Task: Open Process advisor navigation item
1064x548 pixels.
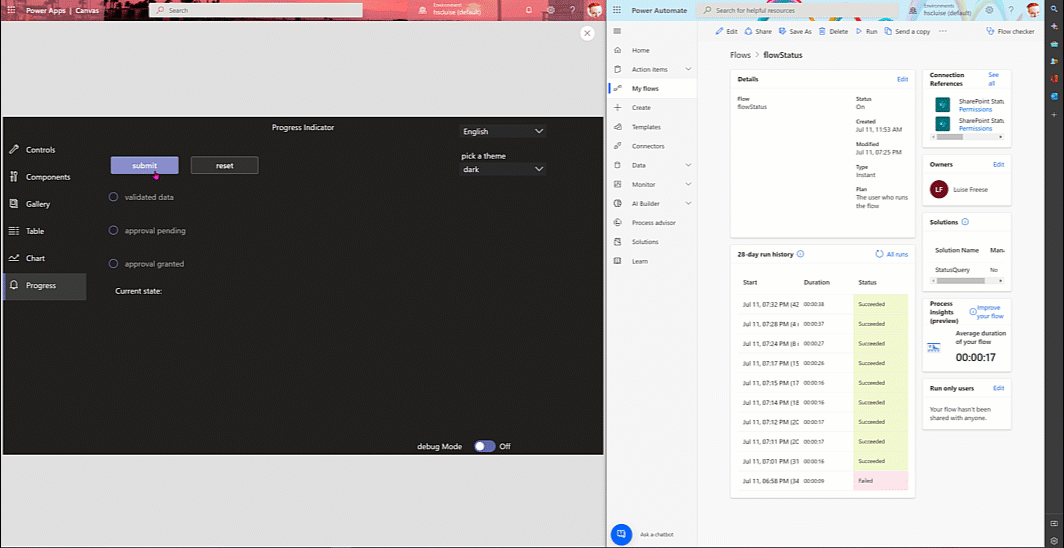Action: [653, 222]
